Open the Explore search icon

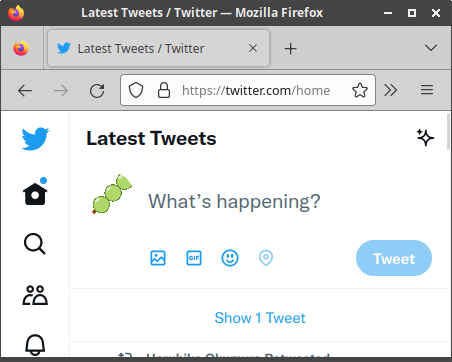[x=35, y=244]
